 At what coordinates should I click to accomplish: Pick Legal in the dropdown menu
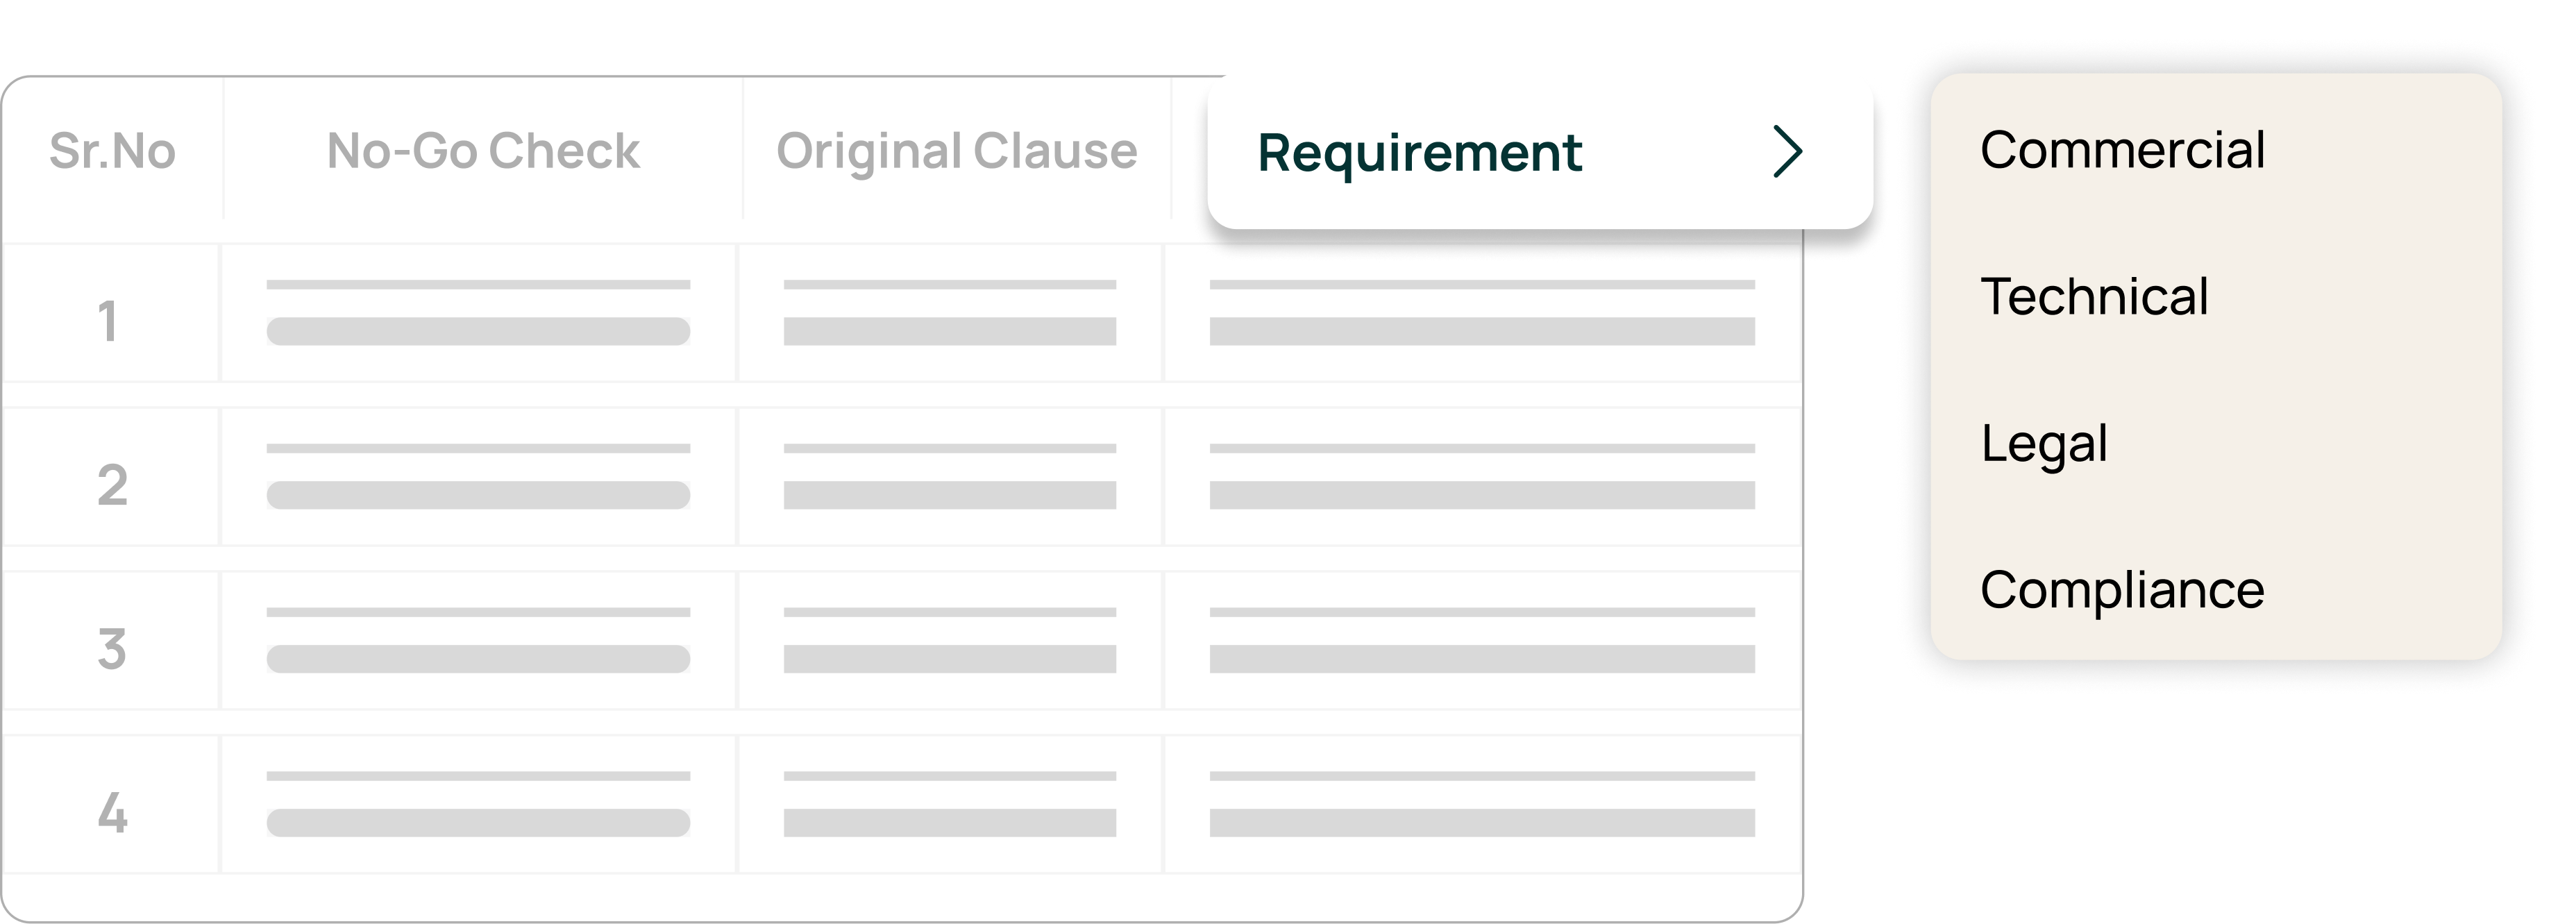tap(2044, 443)
